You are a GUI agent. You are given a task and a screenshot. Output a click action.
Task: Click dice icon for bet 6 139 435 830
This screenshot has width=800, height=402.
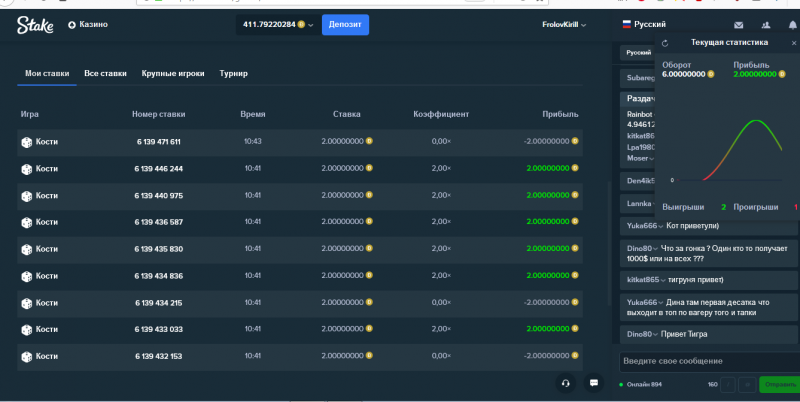27,249
